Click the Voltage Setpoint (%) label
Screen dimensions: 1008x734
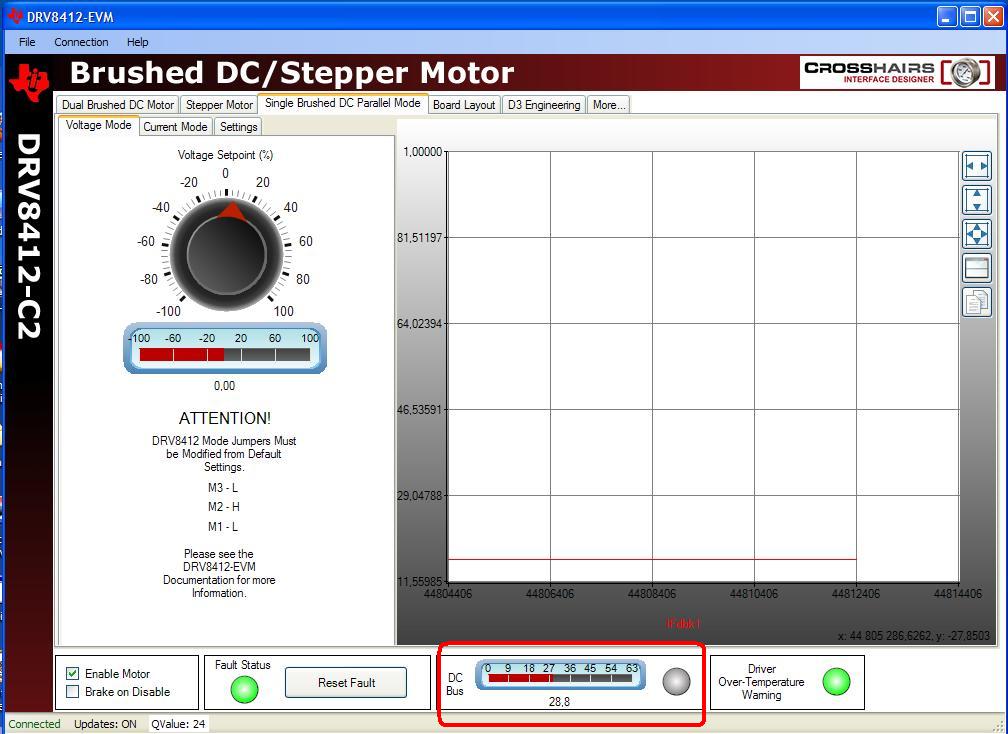tap(225, 155)
